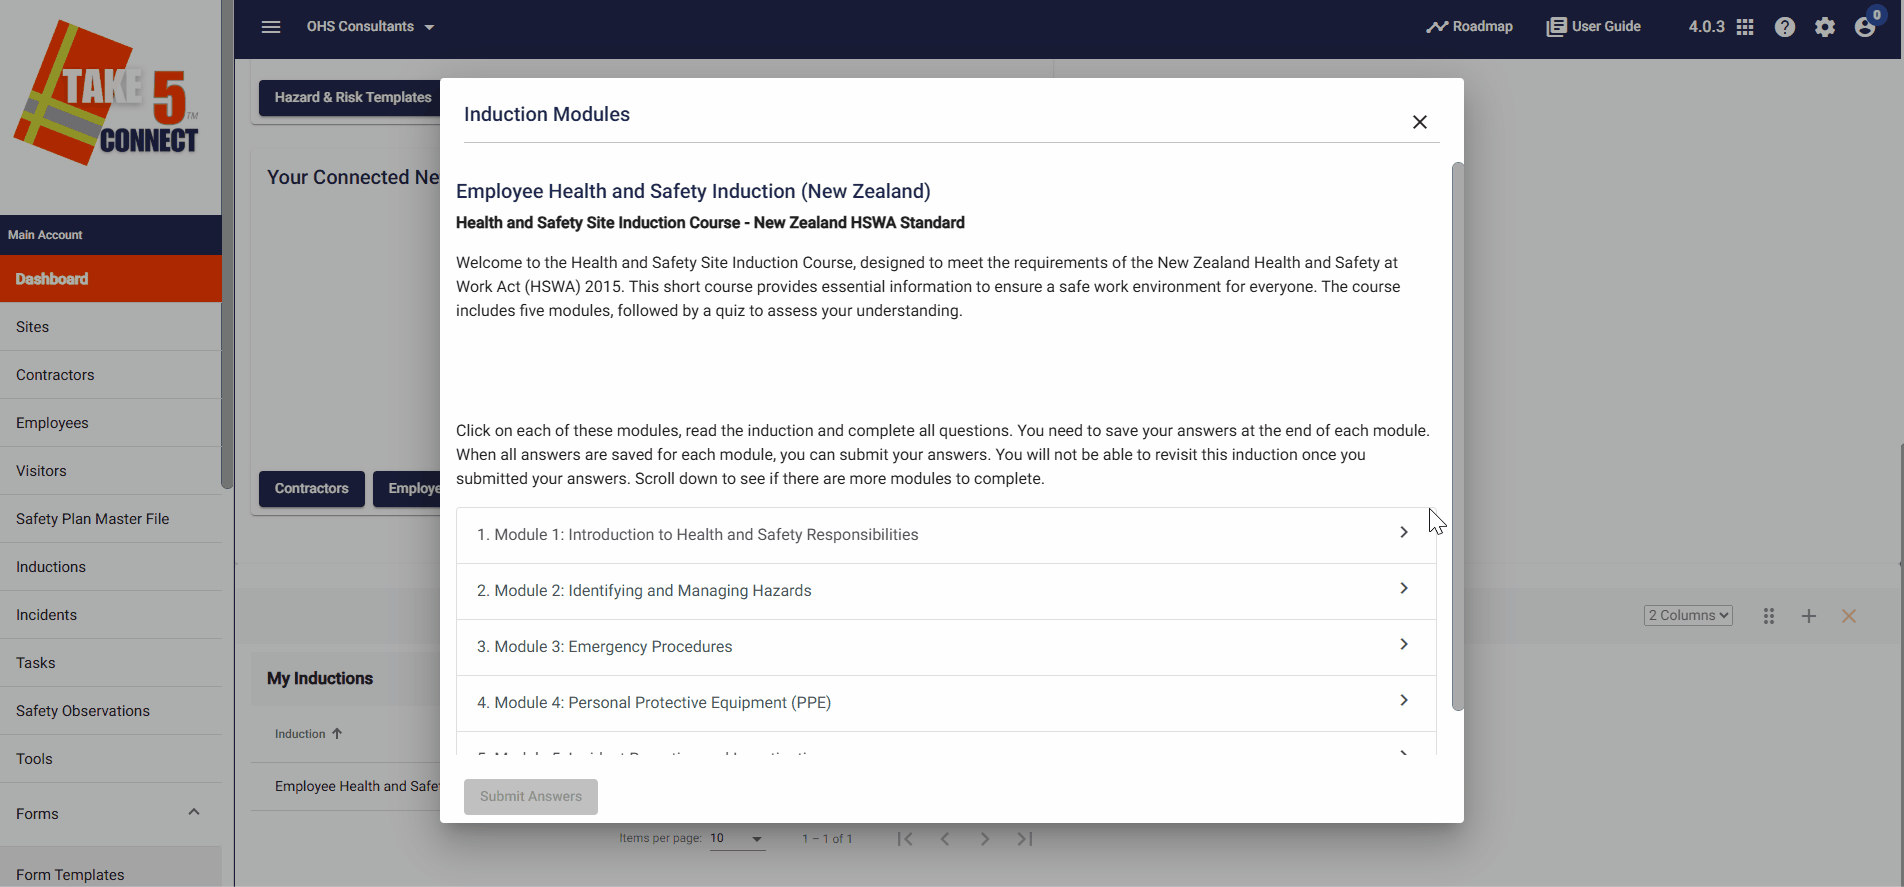1904x887 pixels.
Task: Open Tasks in the sidebar
Action: coord(111,663)
